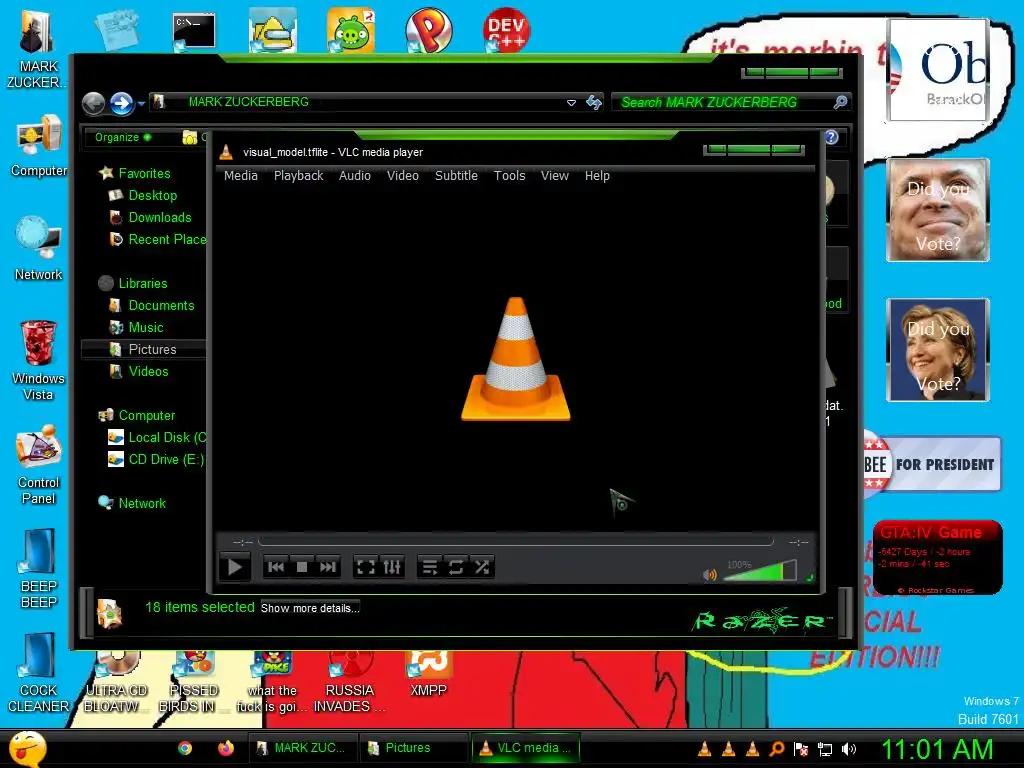Viewport: 1024px width, 768px height.
Task: Open BEEP BEEP desktop shortcut
Action: tap(39, 569)
